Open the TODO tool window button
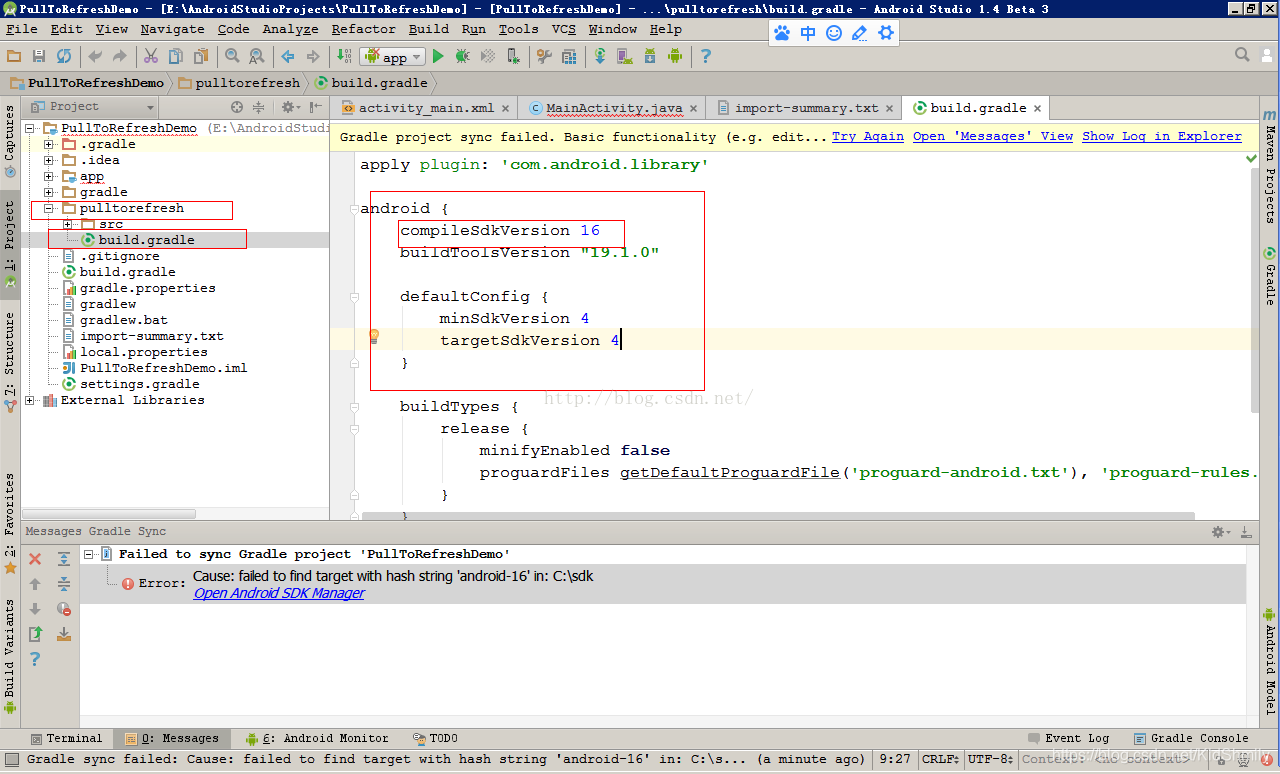 click(434, 738)
